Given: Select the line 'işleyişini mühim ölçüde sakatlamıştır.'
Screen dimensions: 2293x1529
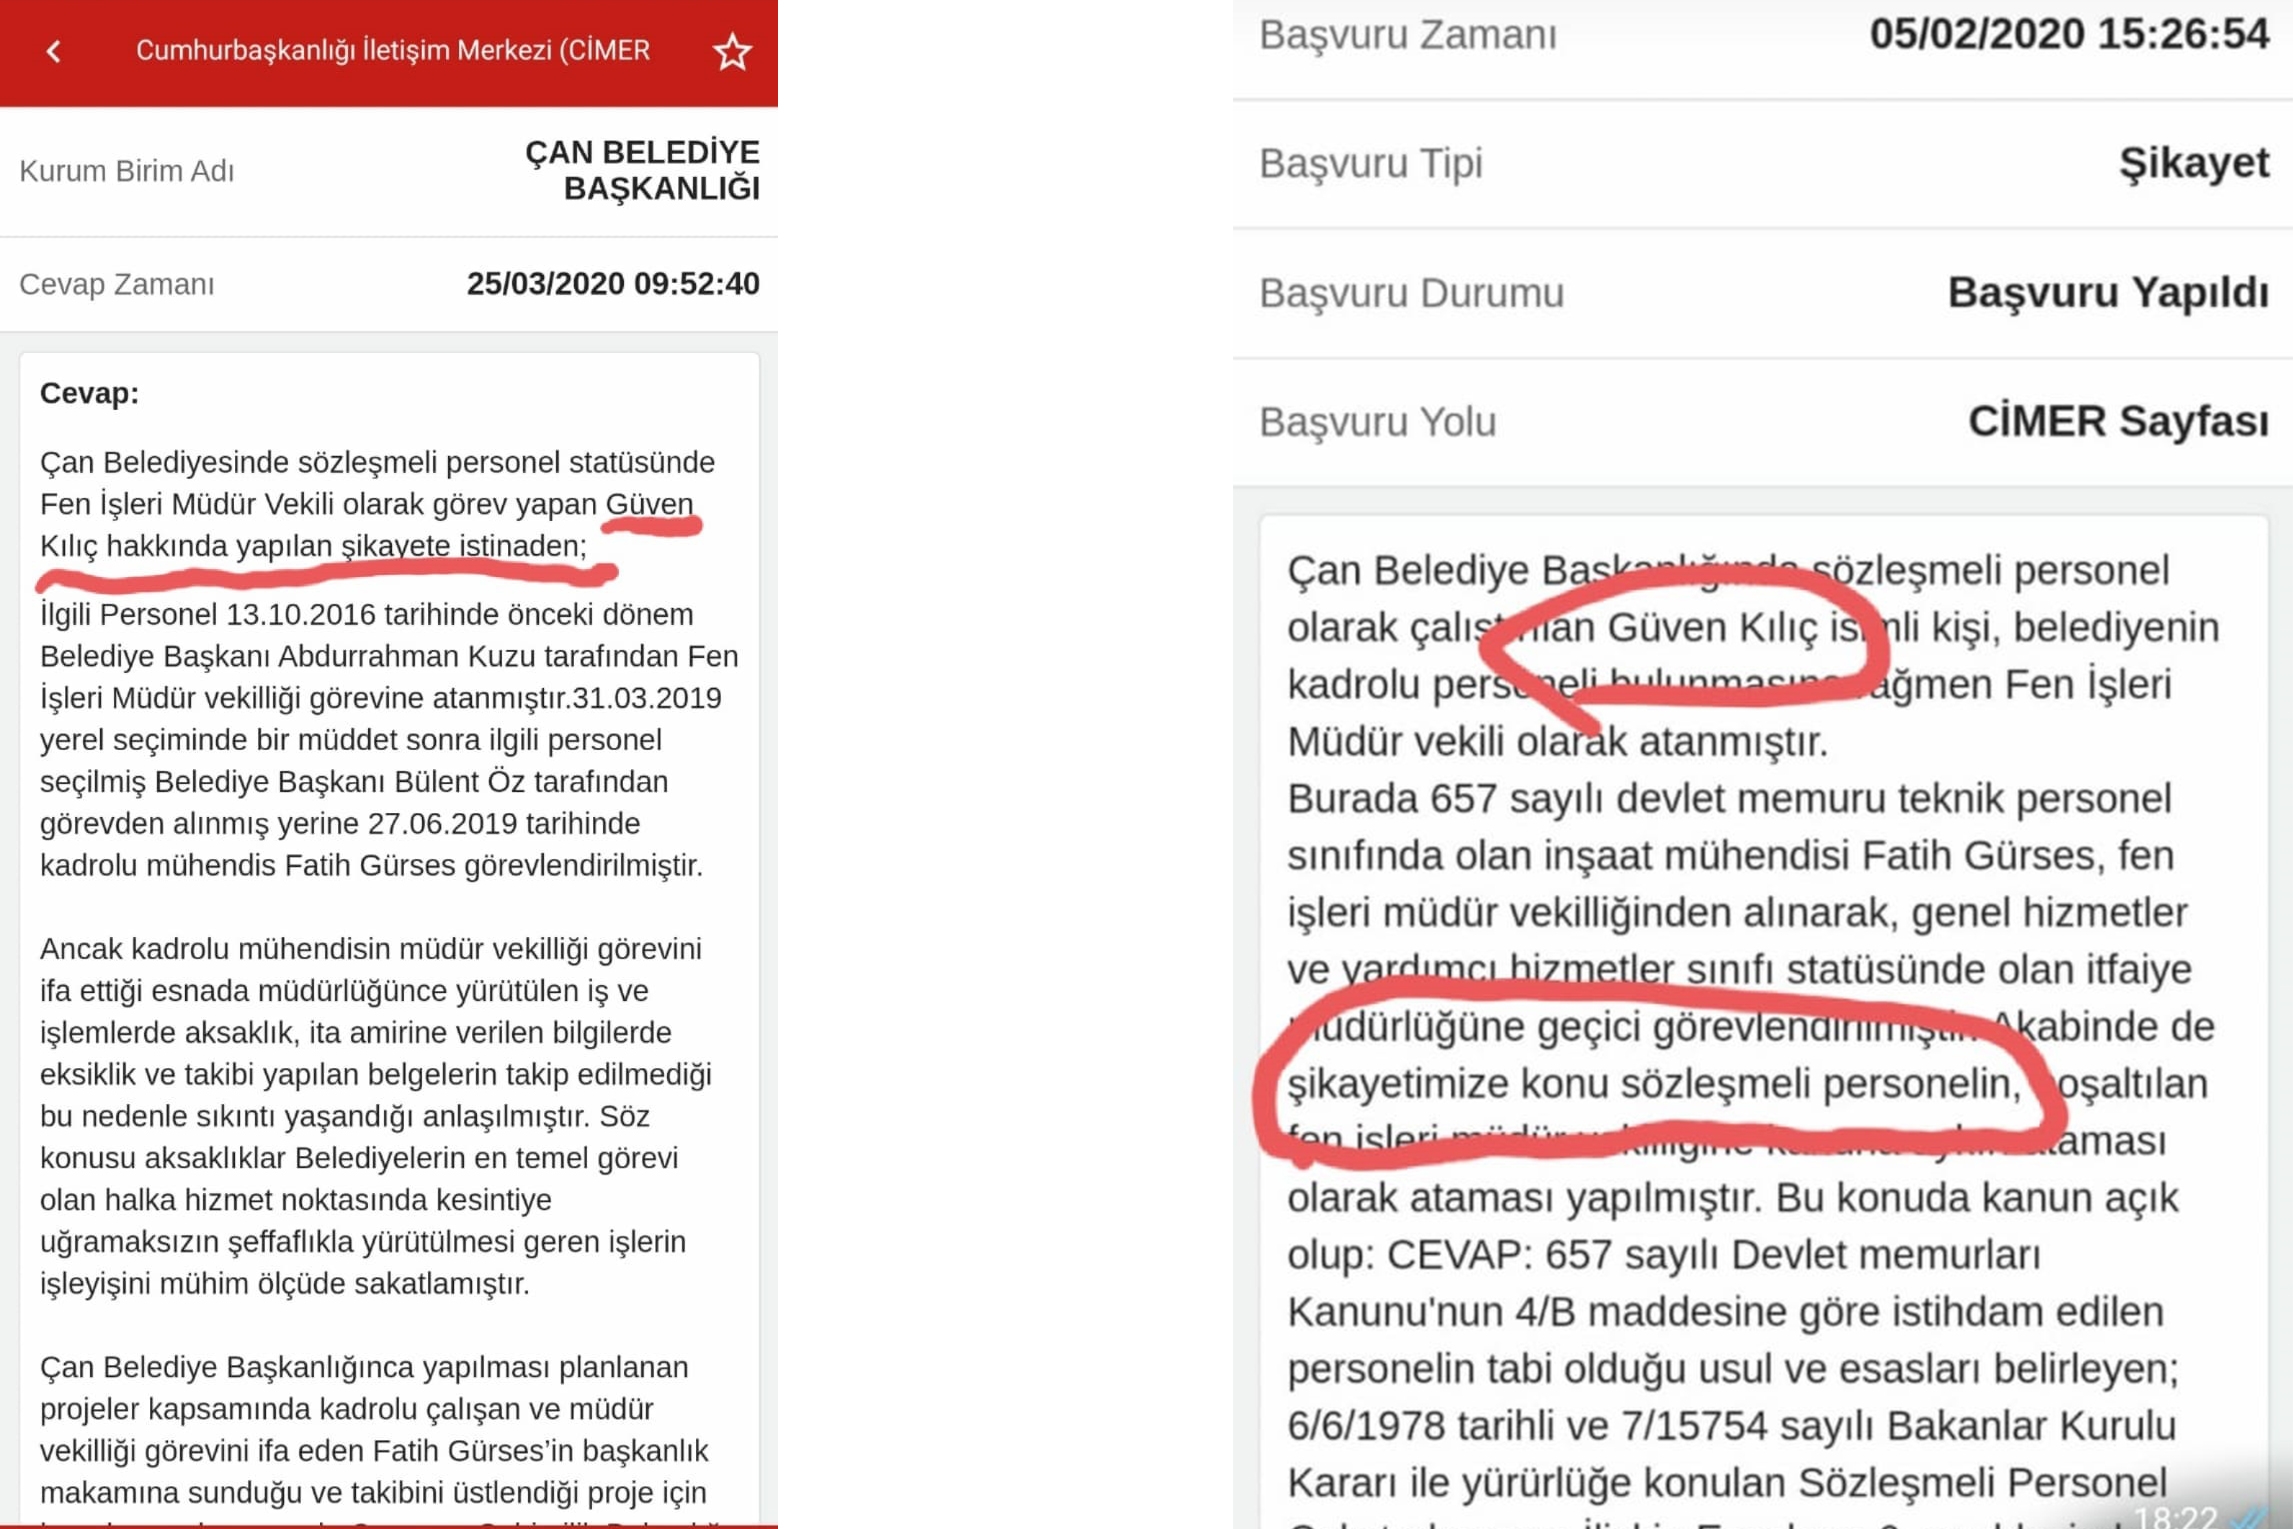Looking at the screenshot, I should pyautogui.click(x=284, y=1283).
